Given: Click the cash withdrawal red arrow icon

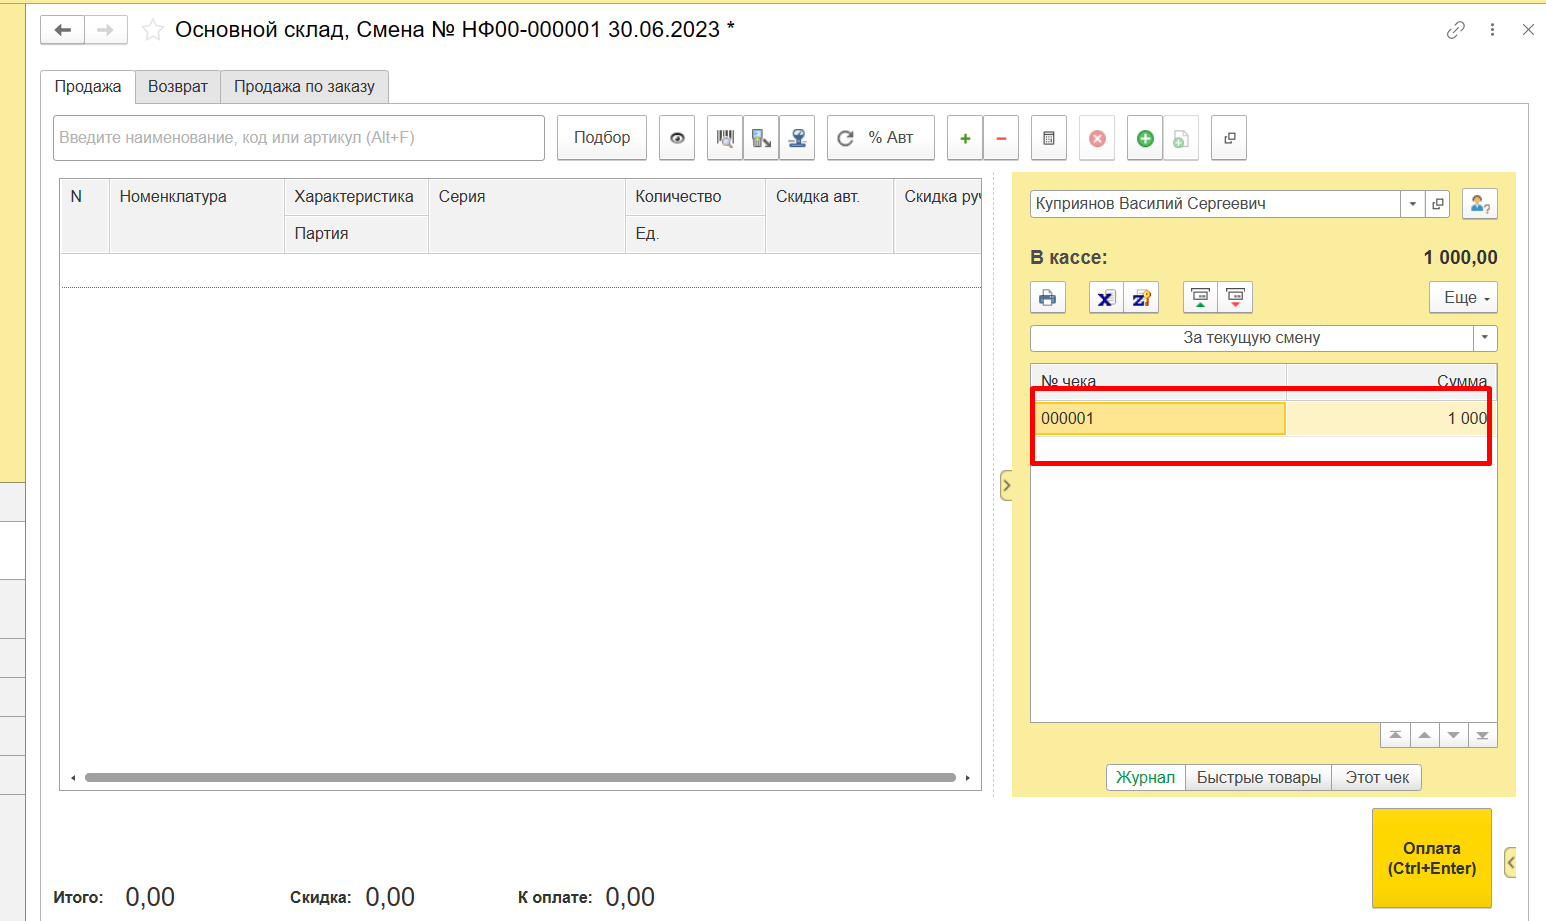Looking at the screenshot, I should point(1235,298).
